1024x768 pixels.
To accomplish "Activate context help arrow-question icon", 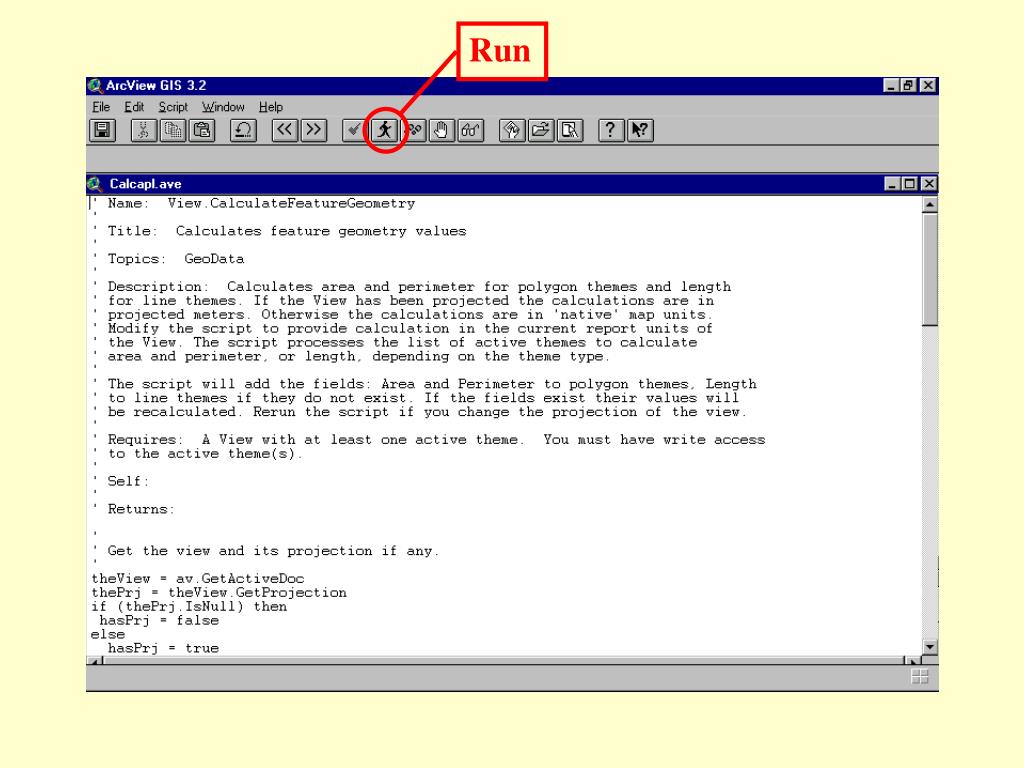I will [x=640, y=131].
